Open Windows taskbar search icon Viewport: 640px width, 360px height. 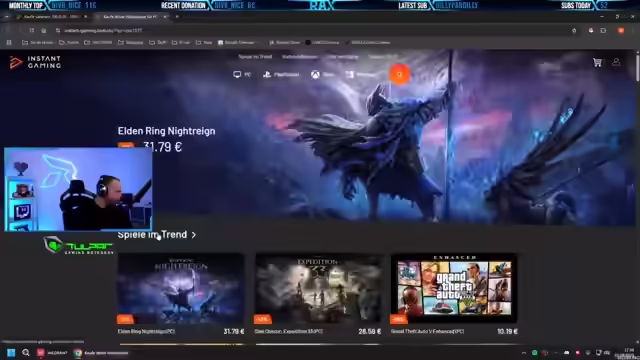point(26,353)
